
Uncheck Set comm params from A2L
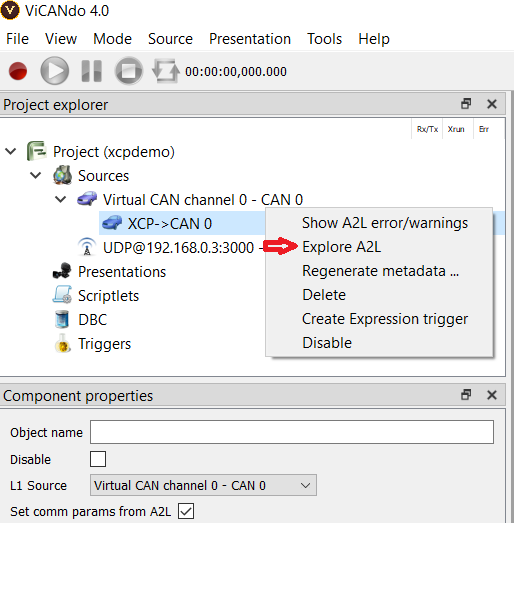click(x=186, y=511)
